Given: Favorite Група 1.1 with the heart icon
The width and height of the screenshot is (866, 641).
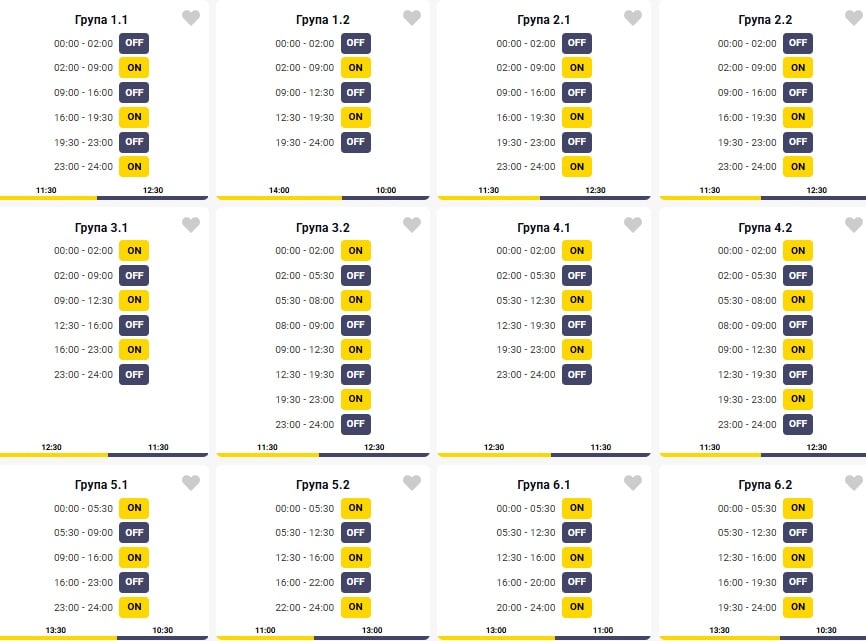Looking at the screenshot, I should tap(191, 18).
